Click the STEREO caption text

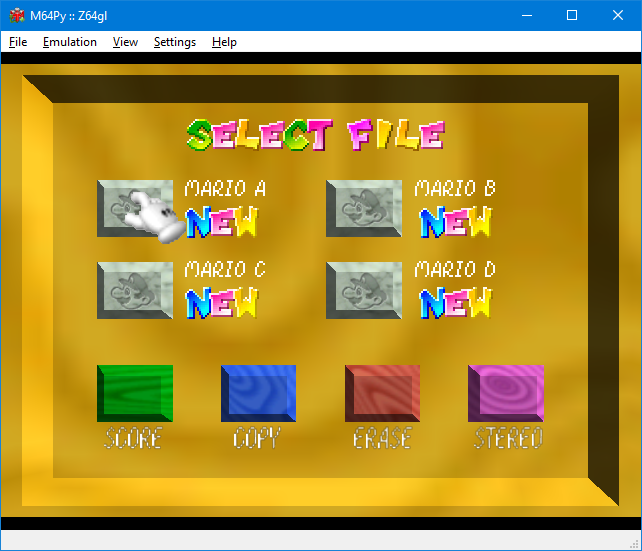coord(508,438)
